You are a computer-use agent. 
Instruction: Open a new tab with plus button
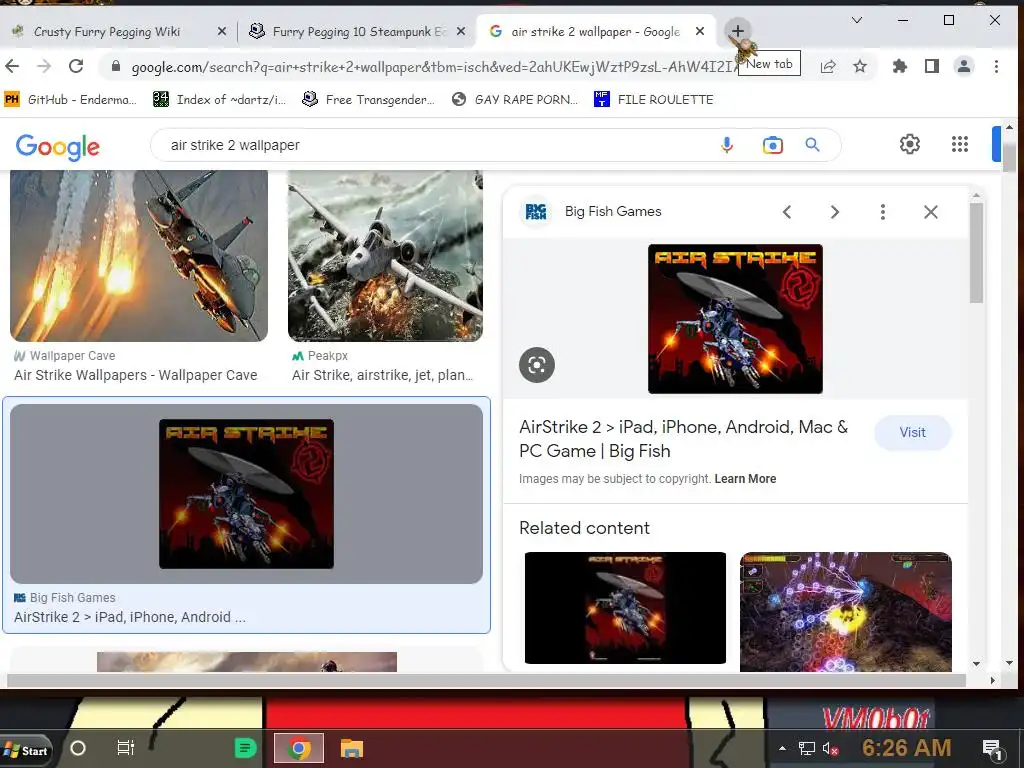(x=737, y=31)
